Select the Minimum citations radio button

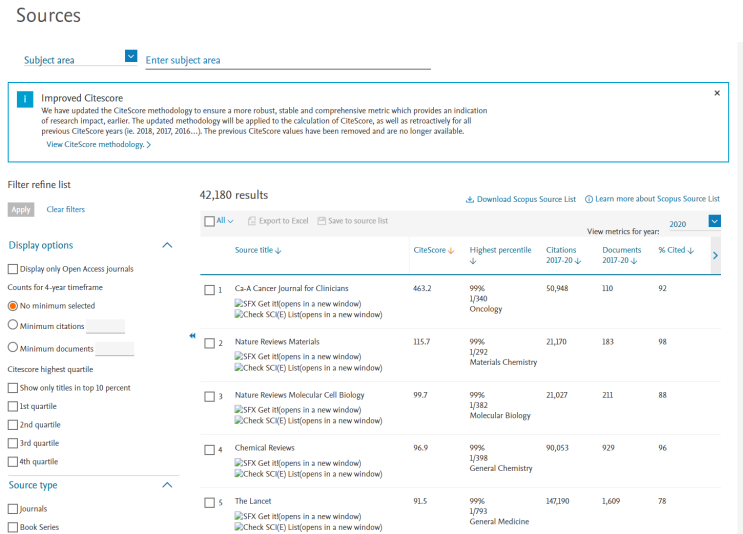13,325
